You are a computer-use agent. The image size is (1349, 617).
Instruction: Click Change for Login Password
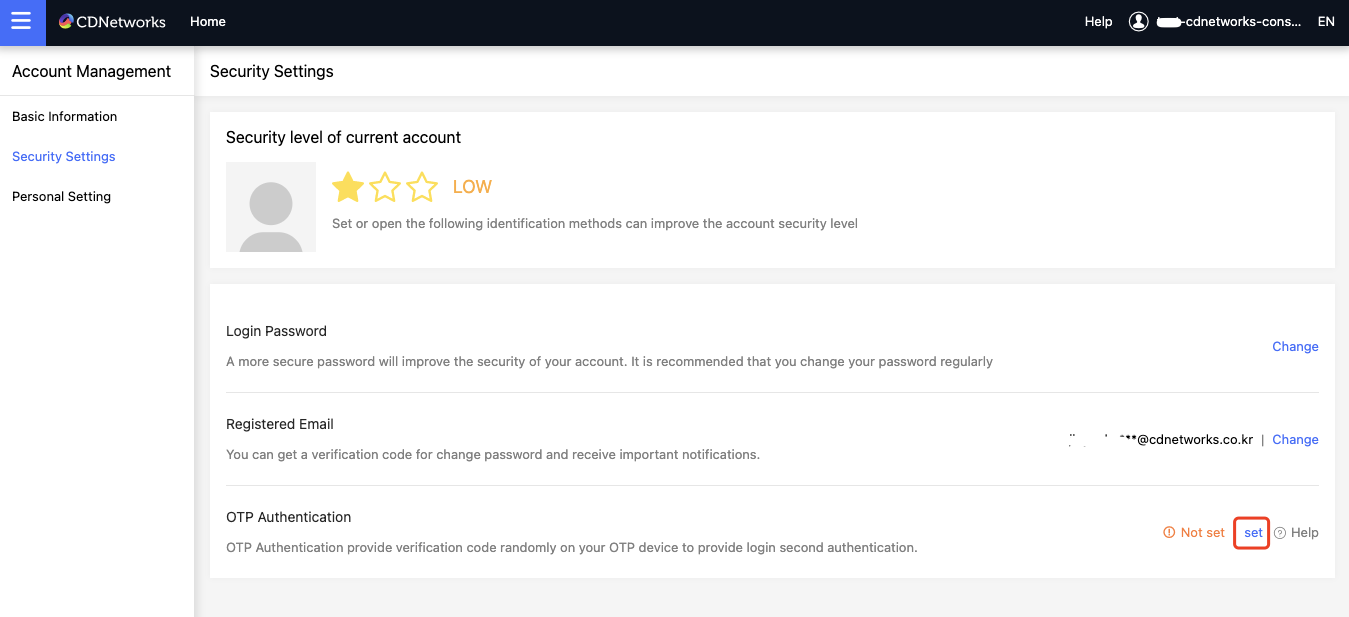1295,347
